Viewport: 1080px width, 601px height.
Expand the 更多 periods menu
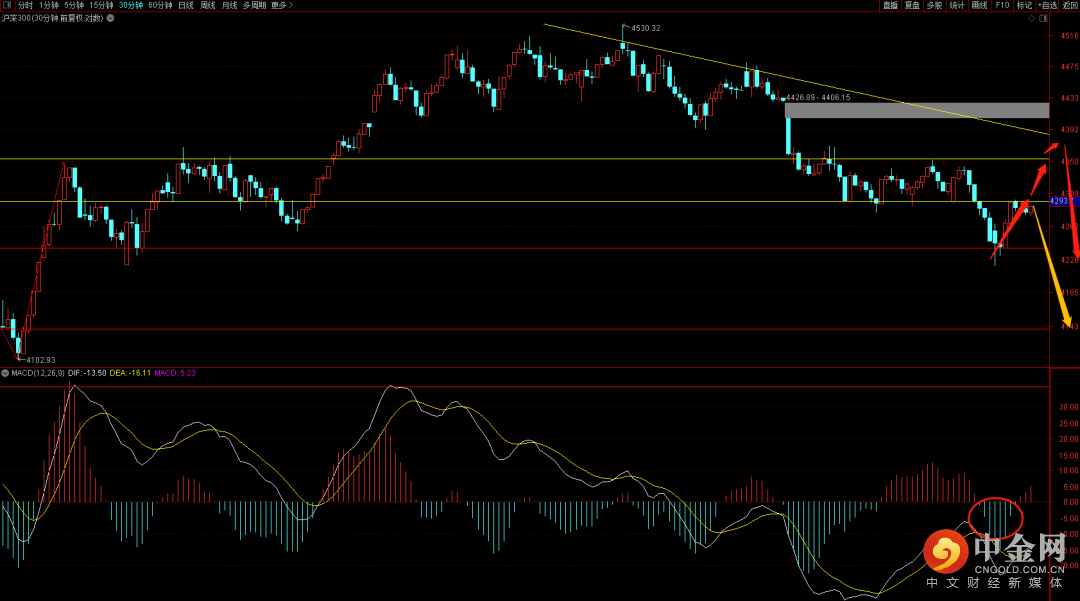click(x=282, y=5)
